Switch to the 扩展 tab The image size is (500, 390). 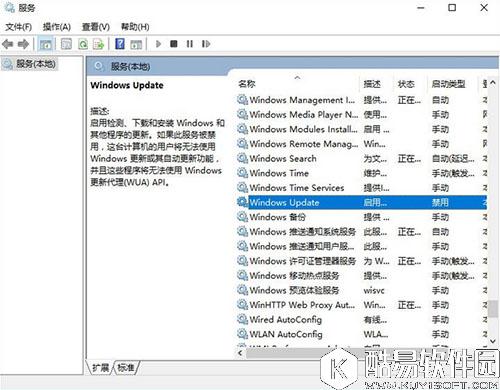pyautogui.click(x=100, y=368)
